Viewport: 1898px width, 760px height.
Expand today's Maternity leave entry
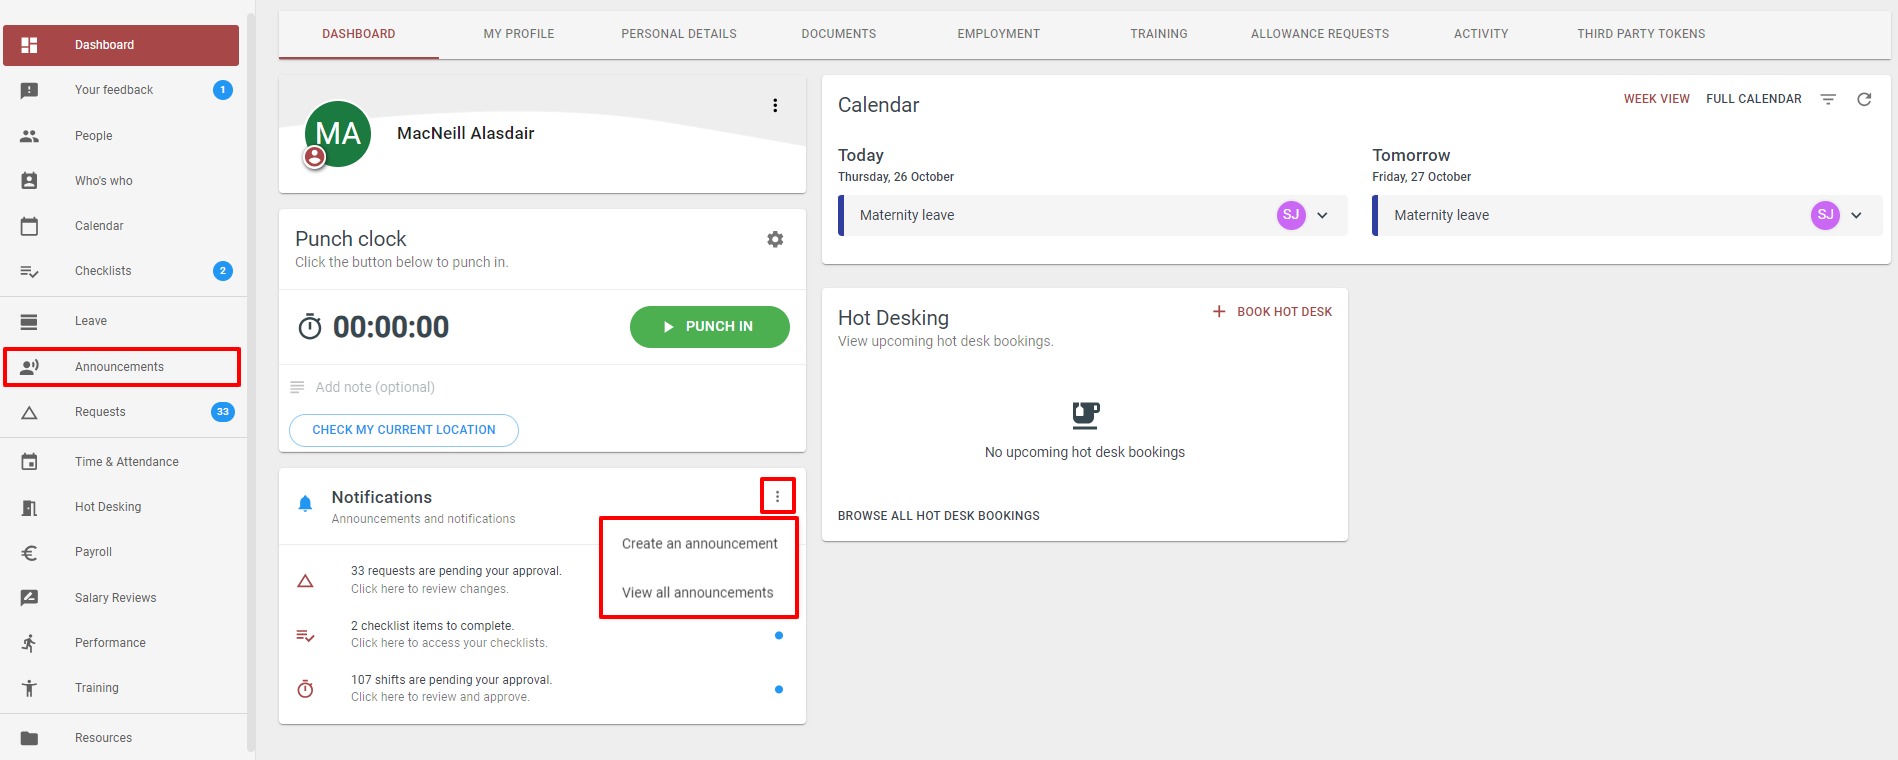[x=1322, y=215]
